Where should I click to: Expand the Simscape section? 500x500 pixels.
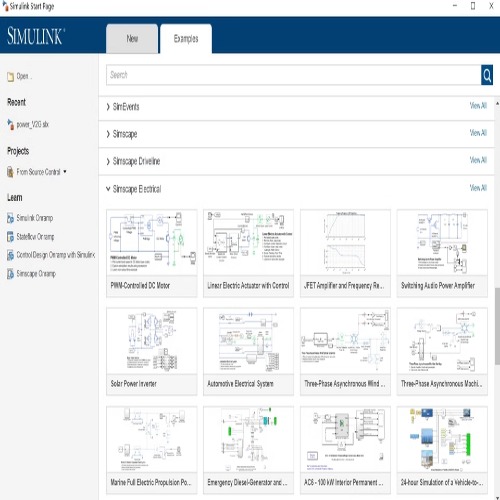[108, 134]
